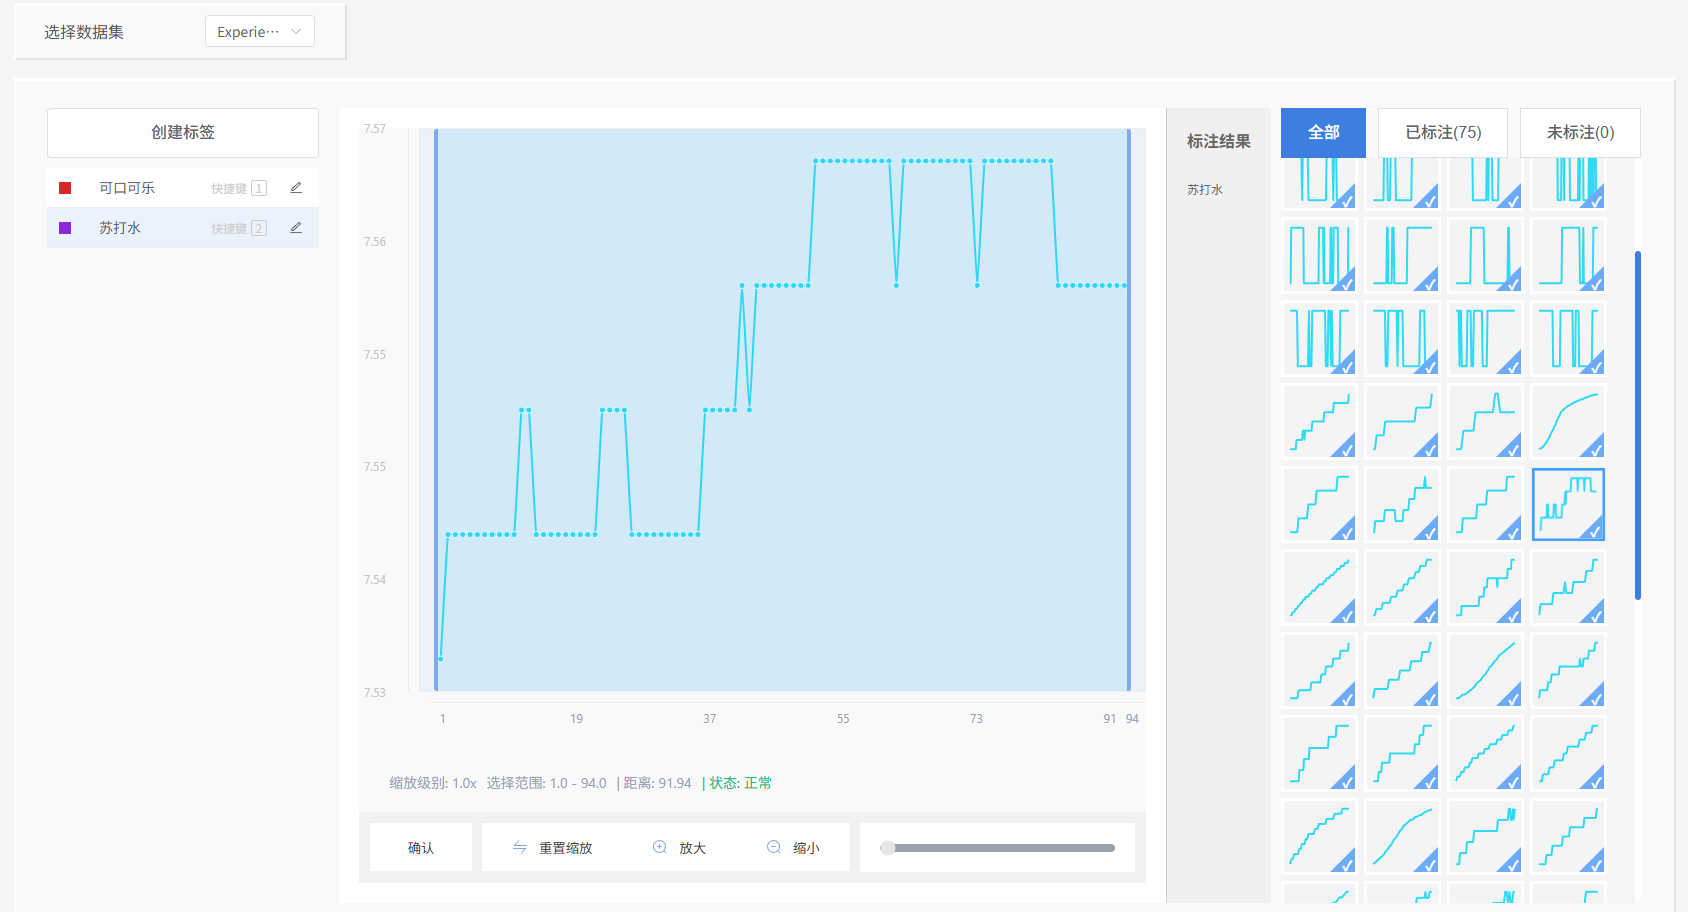Viewport: 1688px width, 912px height.
Task: Switch to the 未标注(0) tab
Action: click(1579, 133)
